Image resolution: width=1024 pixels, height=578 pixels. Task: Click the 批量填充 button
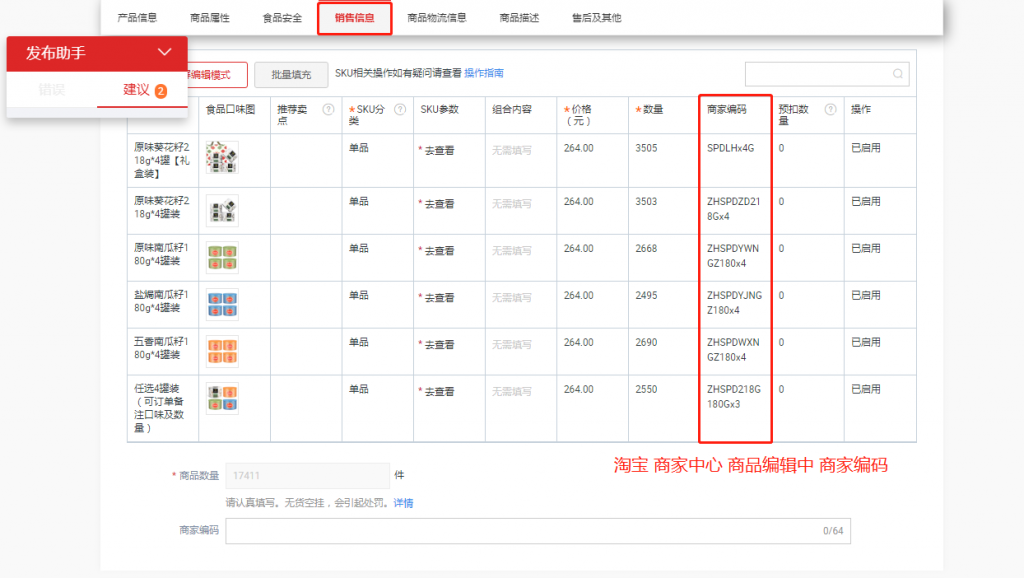(x=291, y=74)
